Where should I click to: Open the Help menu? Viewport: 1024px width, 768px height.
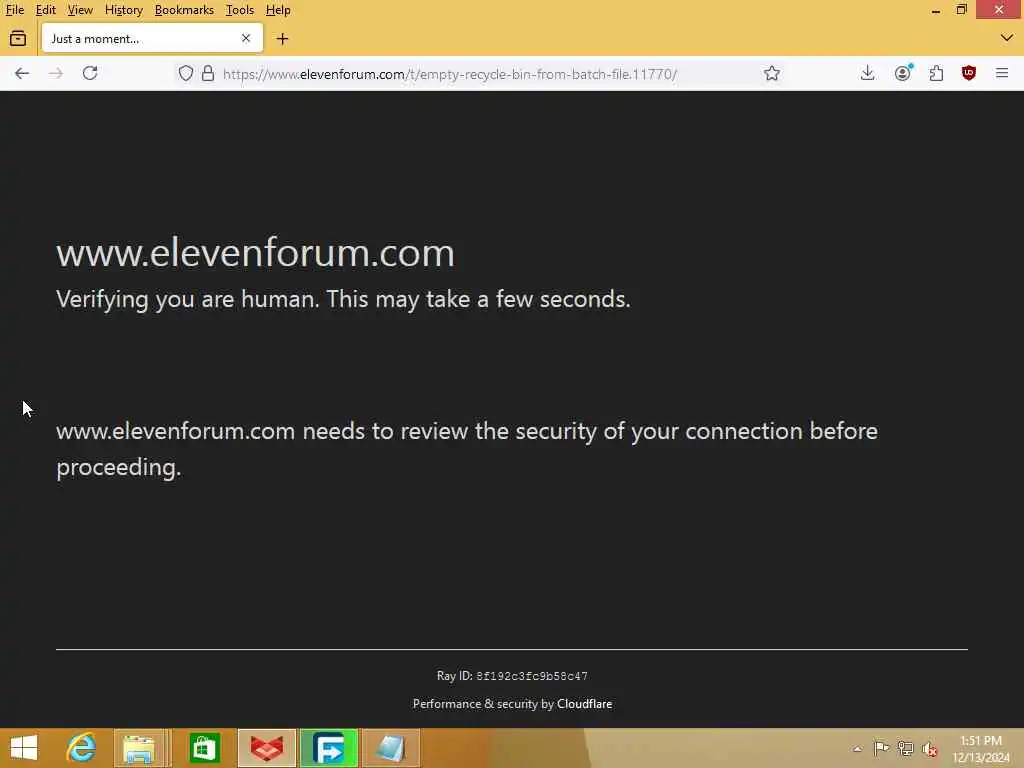pos(278,10)
